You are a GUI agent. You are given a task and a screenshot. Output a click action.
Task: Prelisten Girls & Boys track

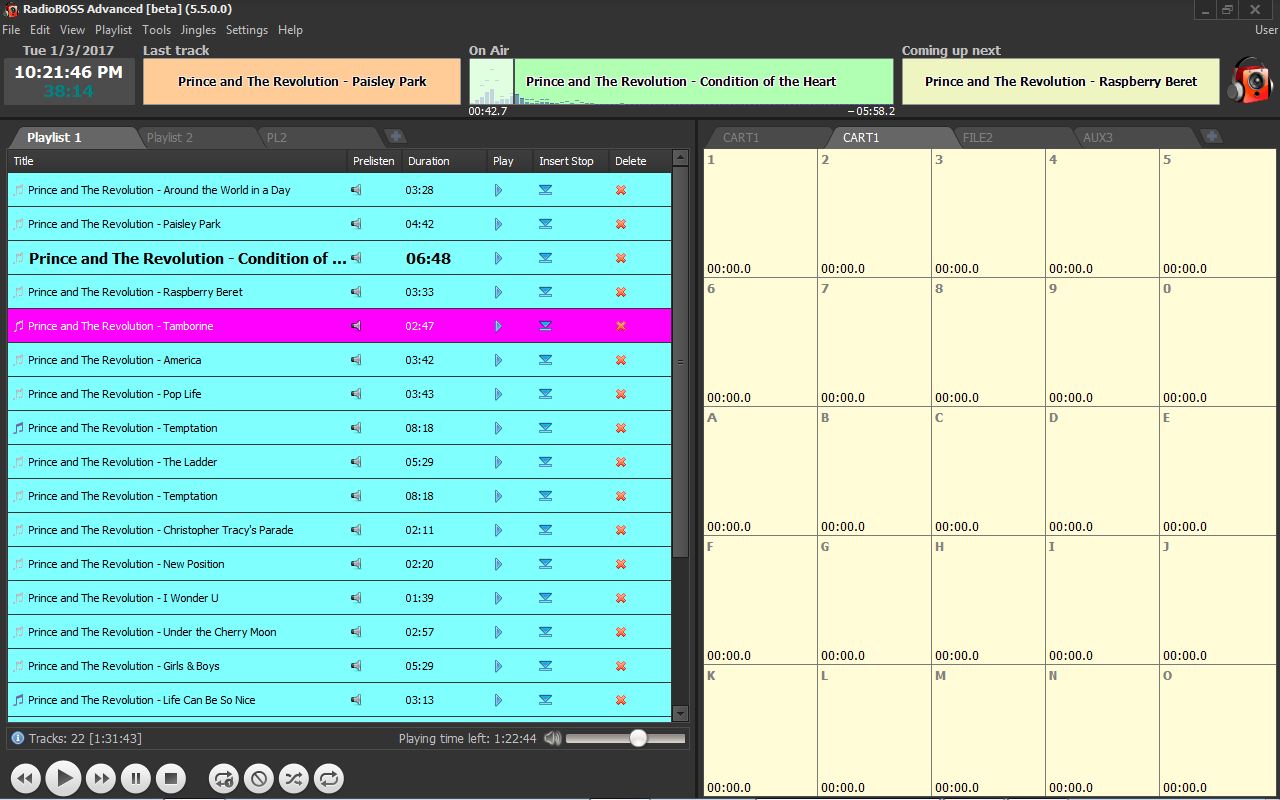pos(356,666)
